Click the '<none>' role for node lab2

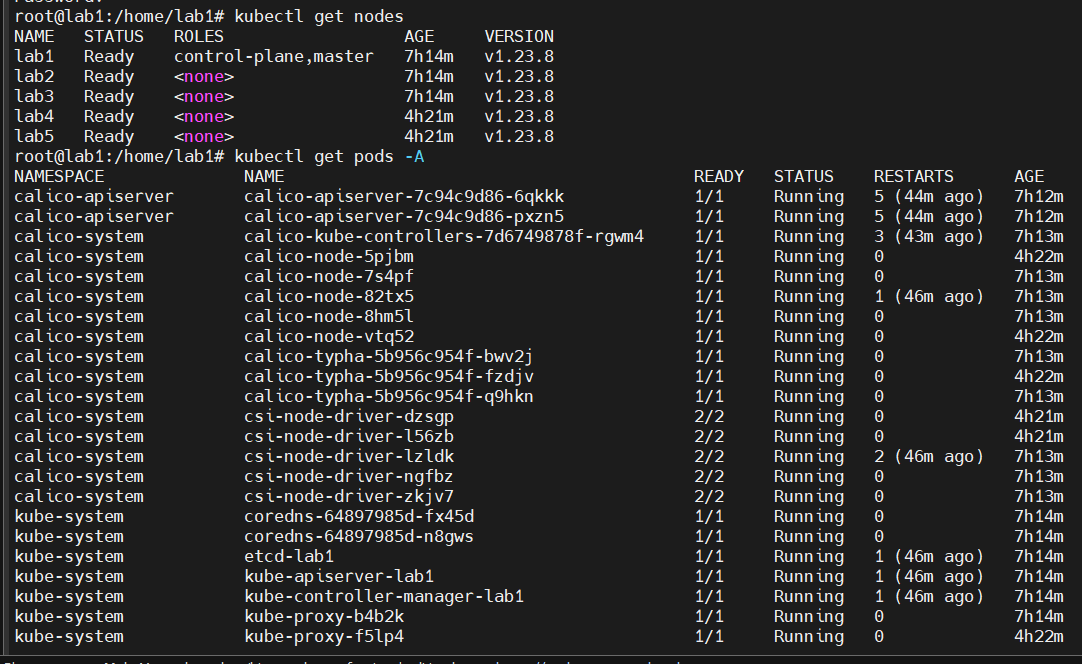(204, 76)
